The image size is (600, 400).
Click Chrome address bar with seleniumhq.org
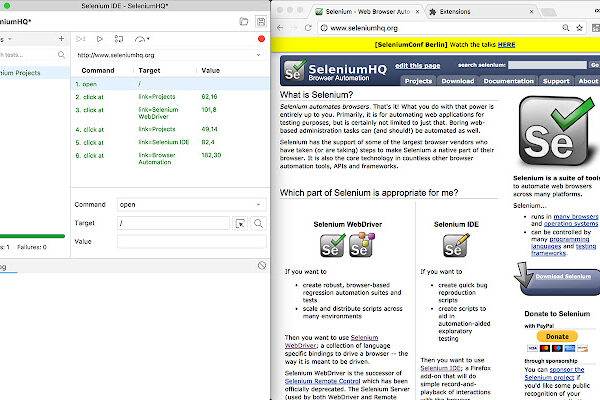438,28
